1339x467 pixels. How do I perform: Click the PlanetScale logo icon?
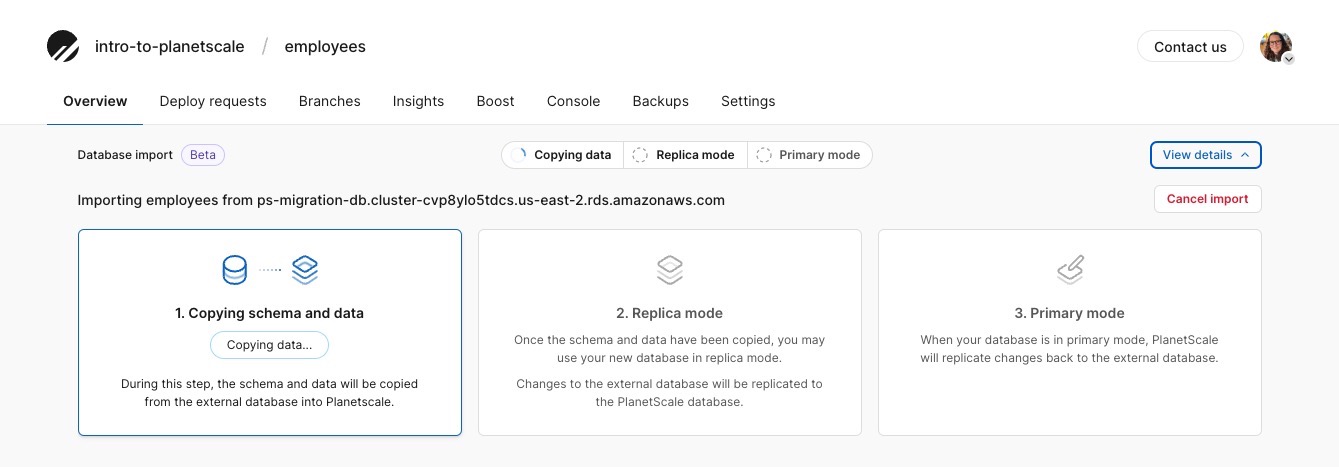point(63,47)
